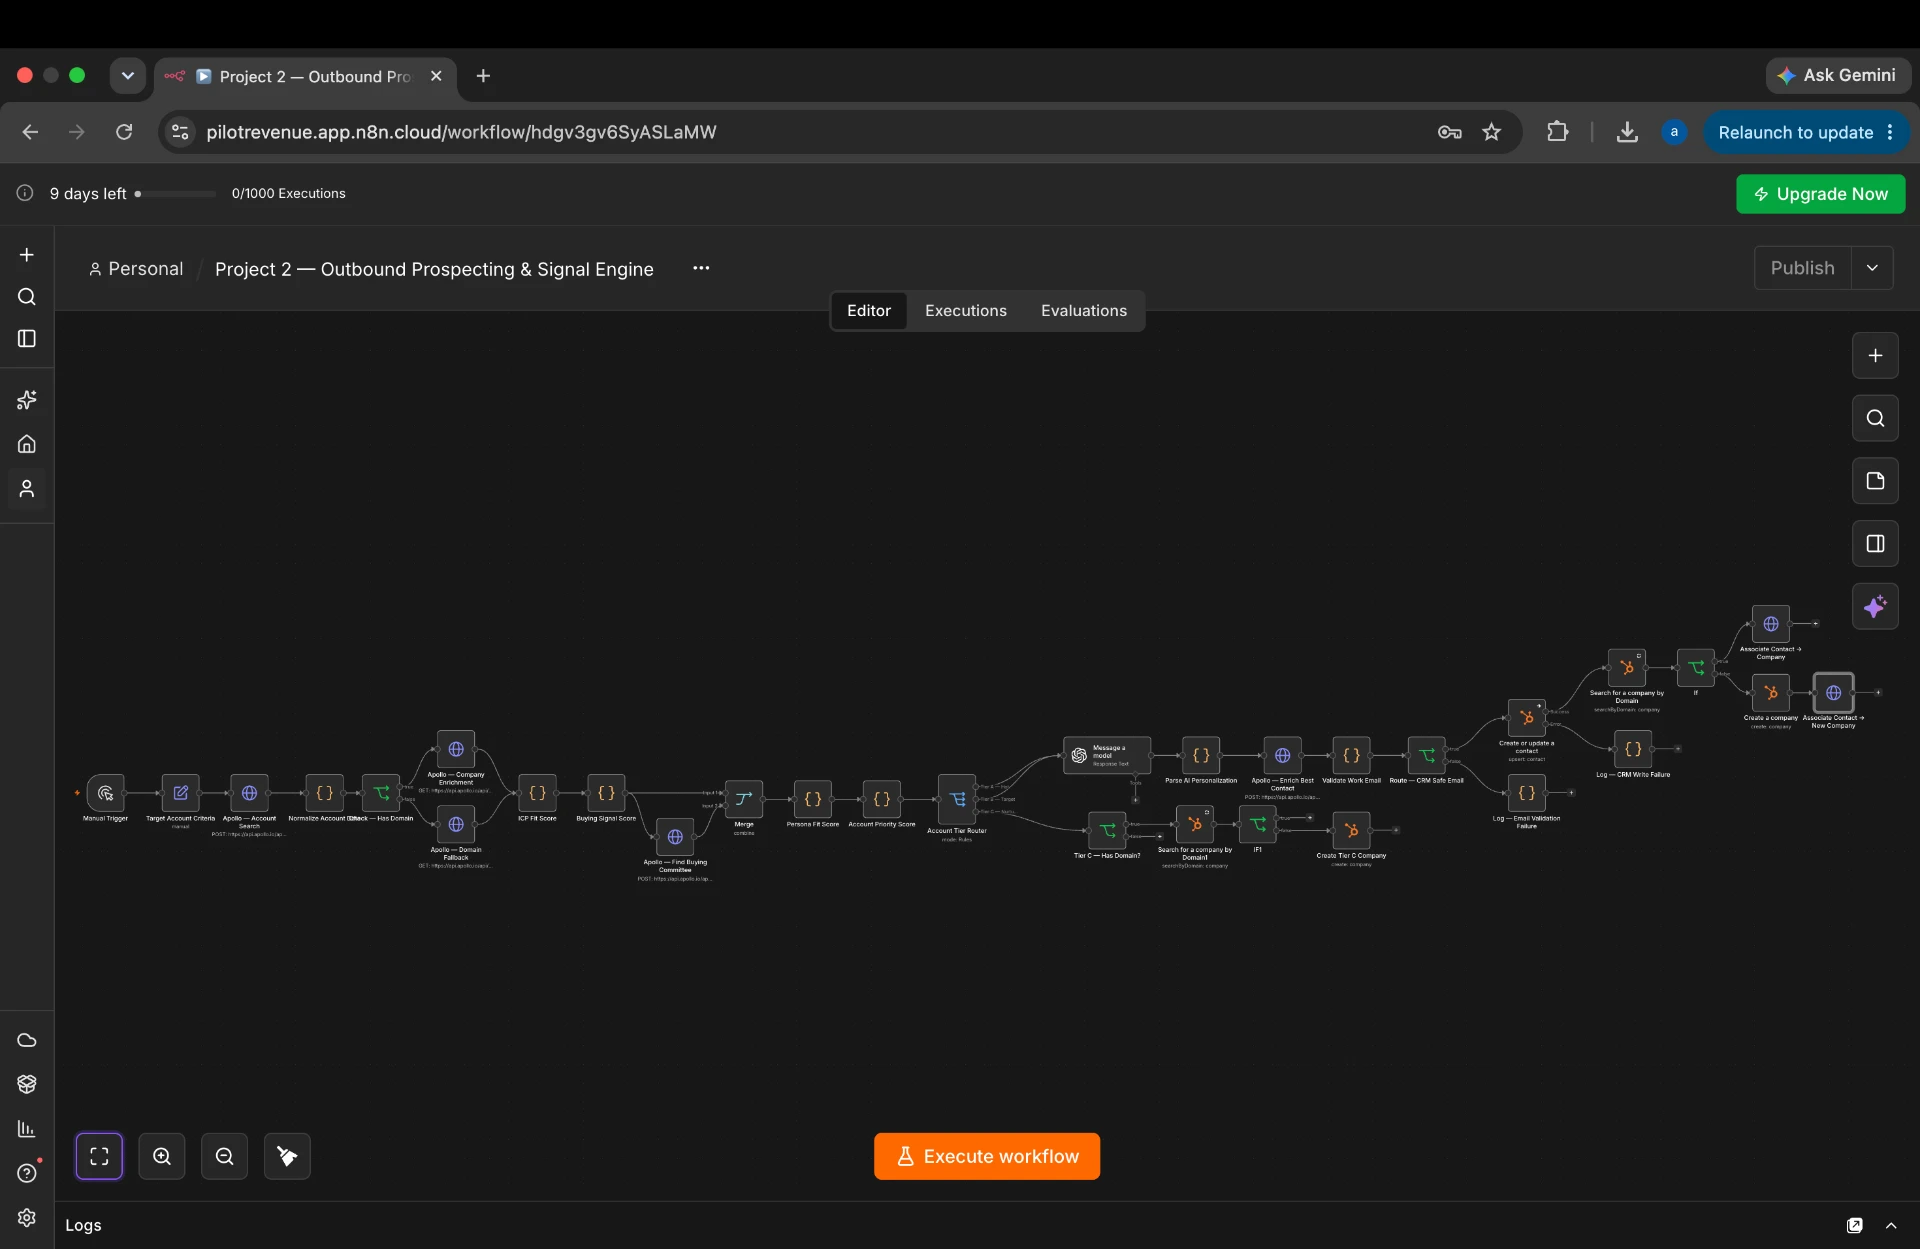
Task: Select the Message a model OpenAI node
Action: point(1106,756)
